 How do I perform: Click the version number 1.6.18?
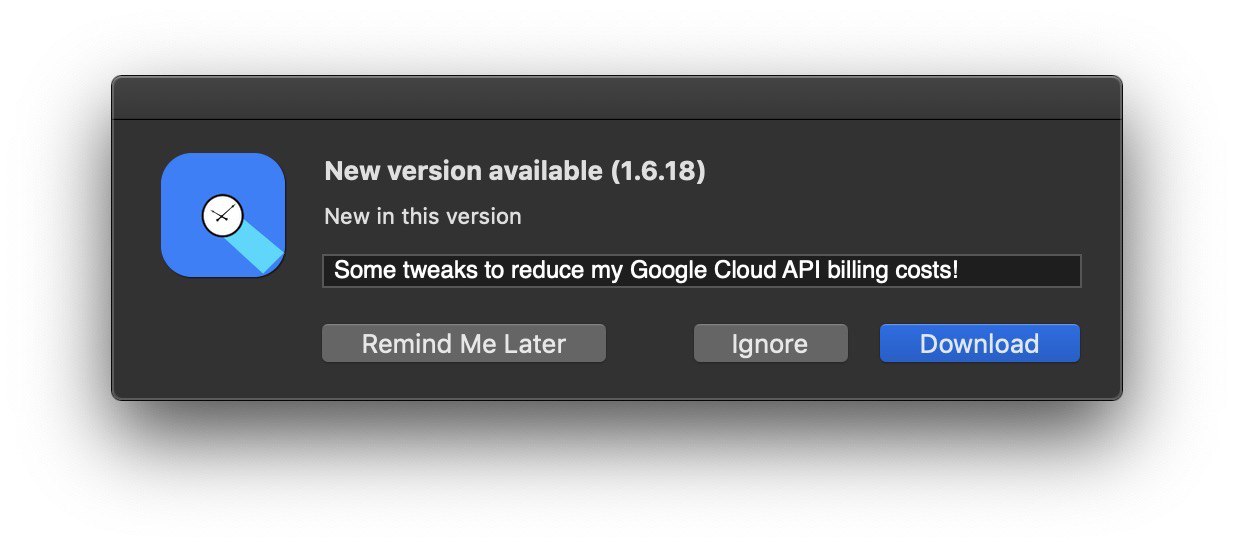click(x=659, y=172)
